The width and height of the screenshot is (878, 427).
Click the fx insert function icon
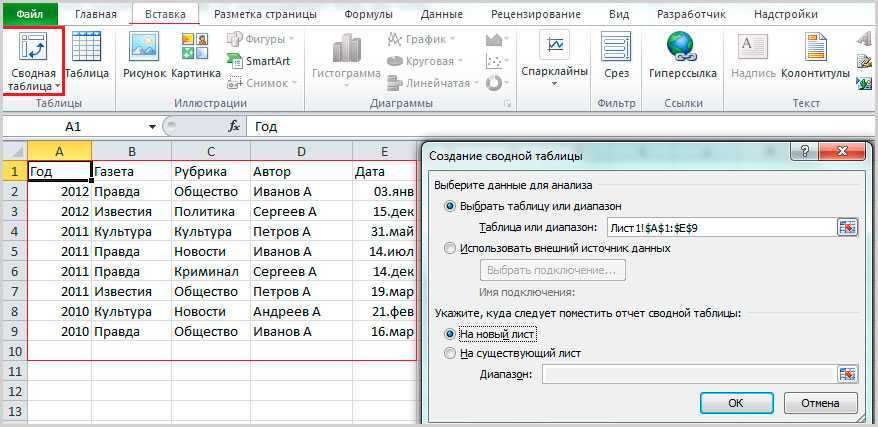[234, 127]
